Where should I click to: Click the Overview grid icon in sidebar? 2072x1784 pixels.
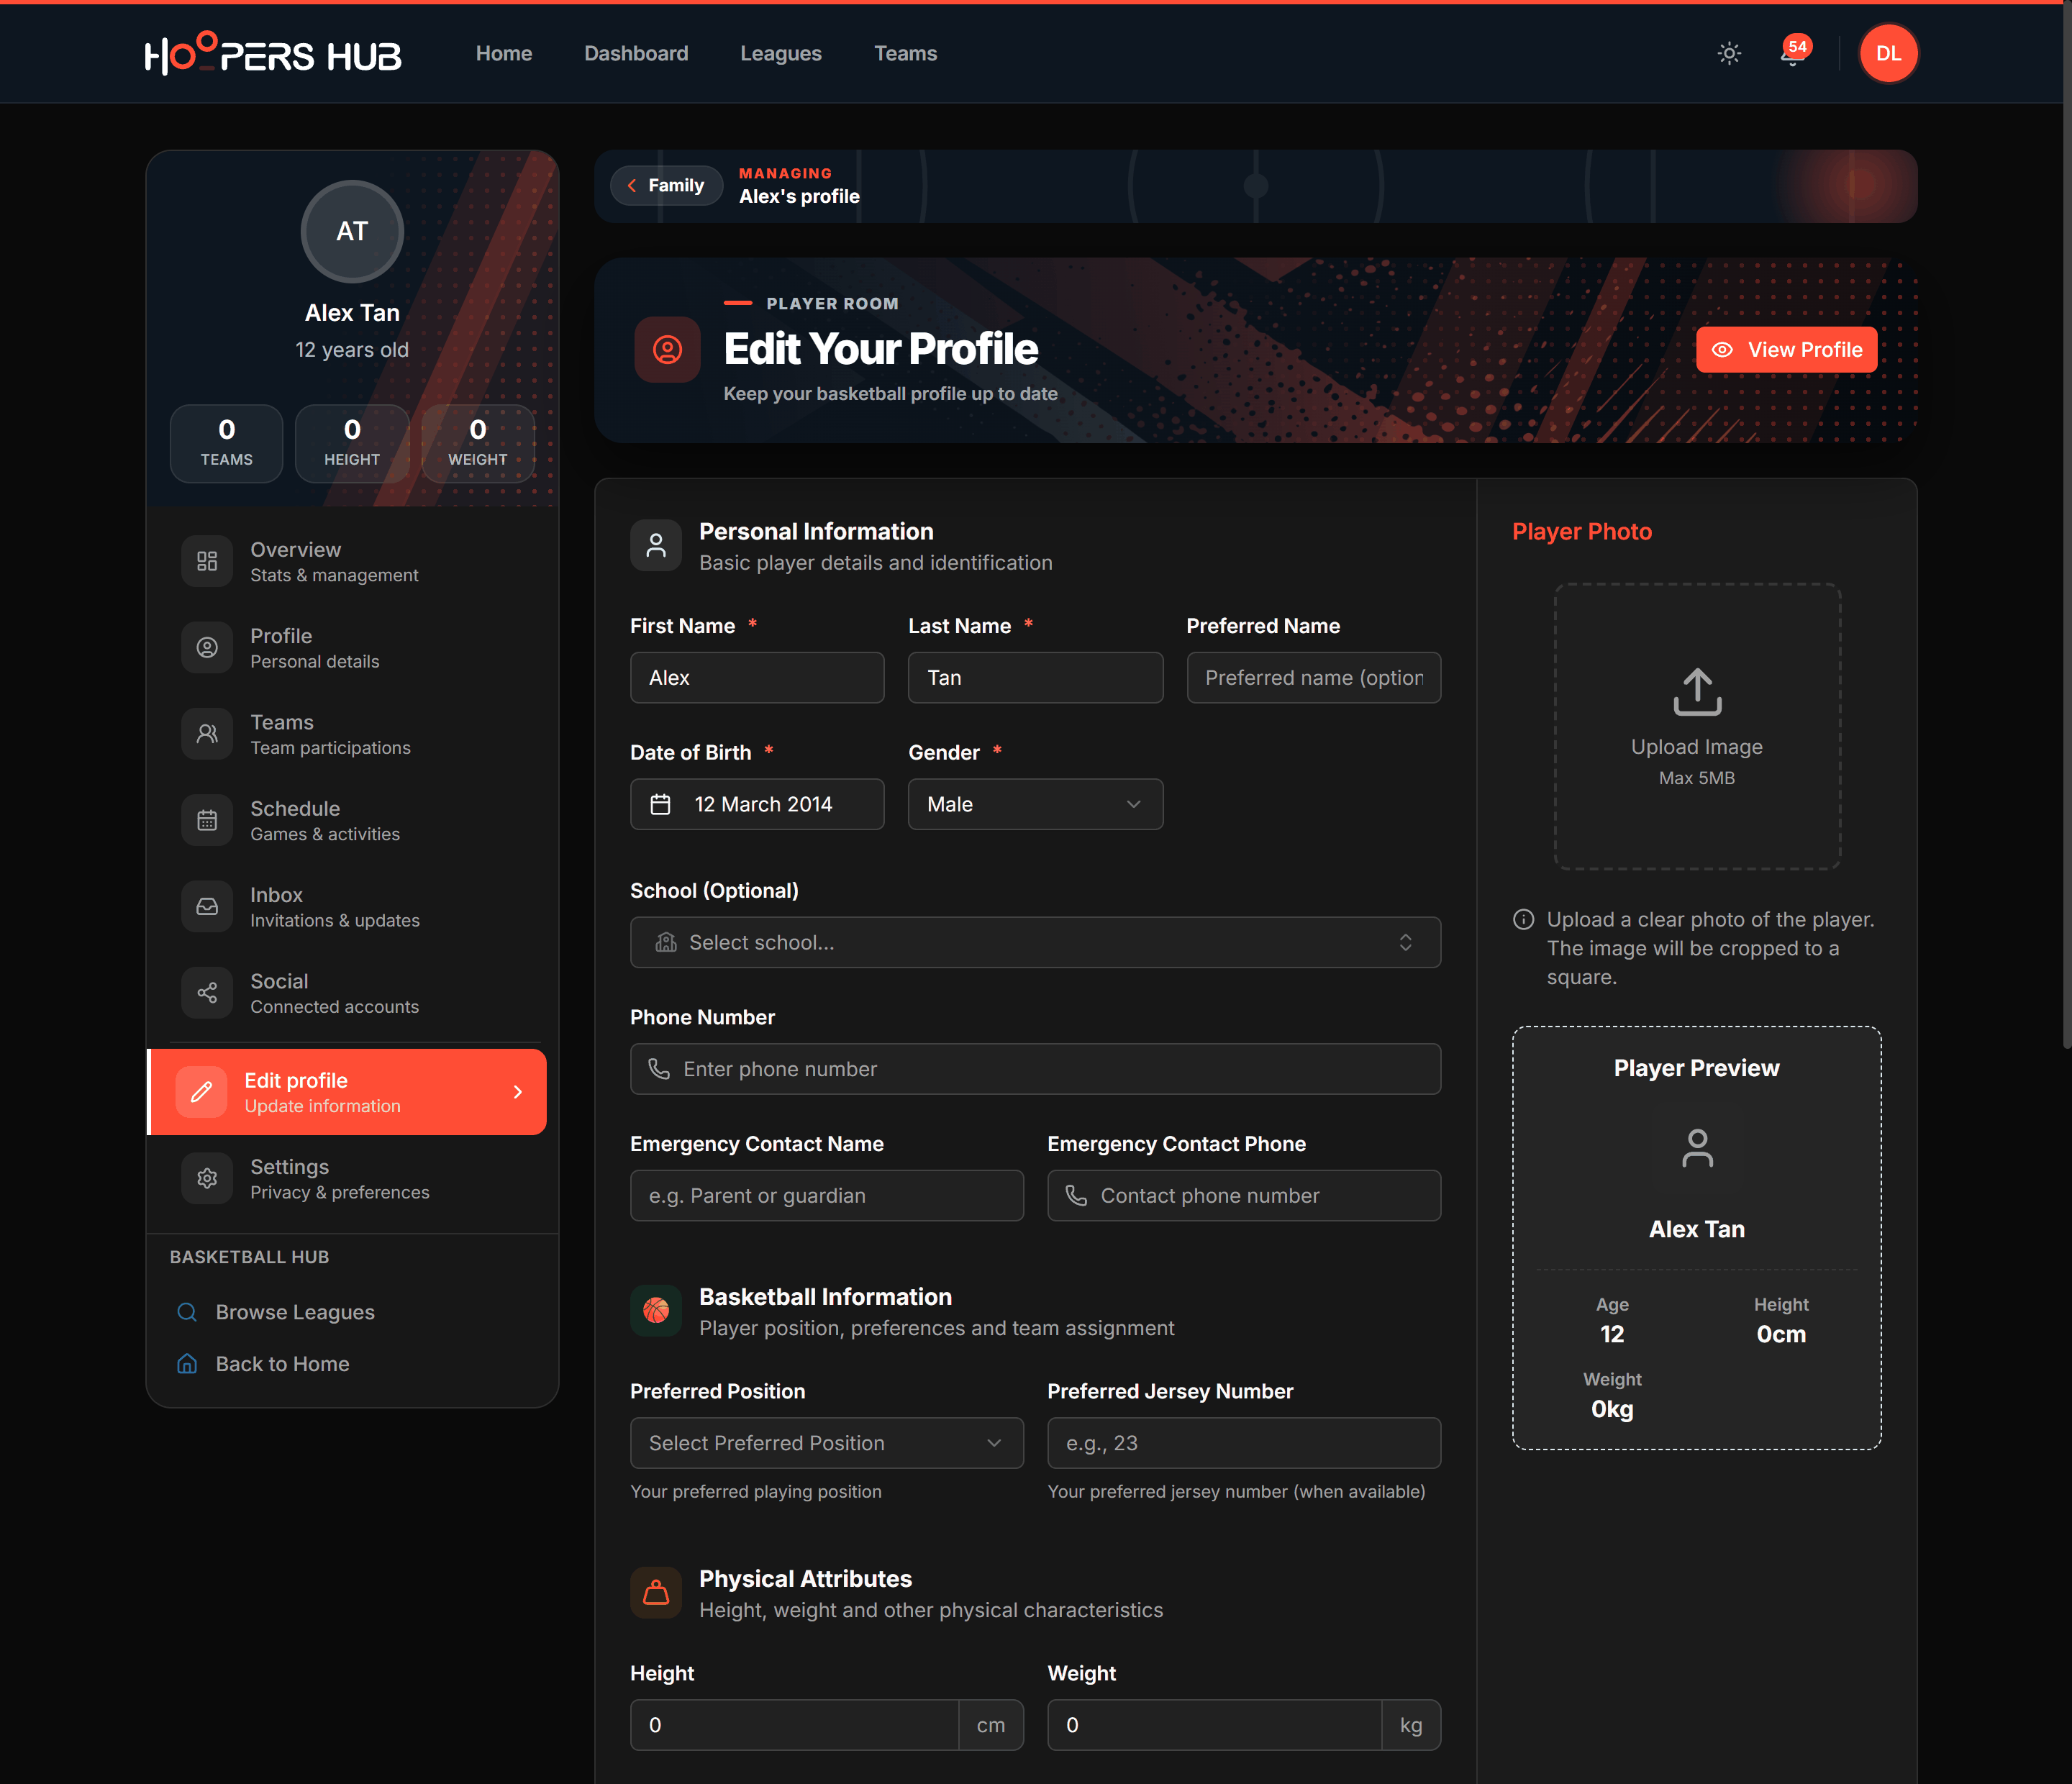point(207,561)
